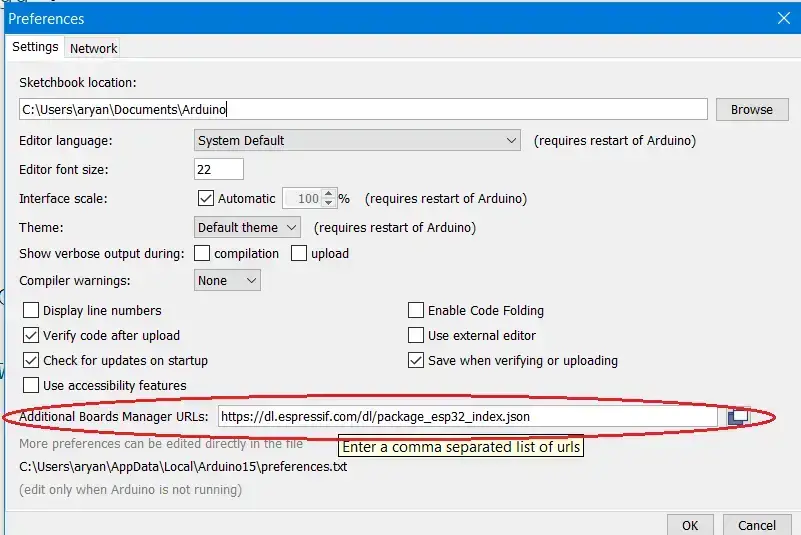
Task: Increase the interface scale with the up arrow
Action: click(328, 194)
